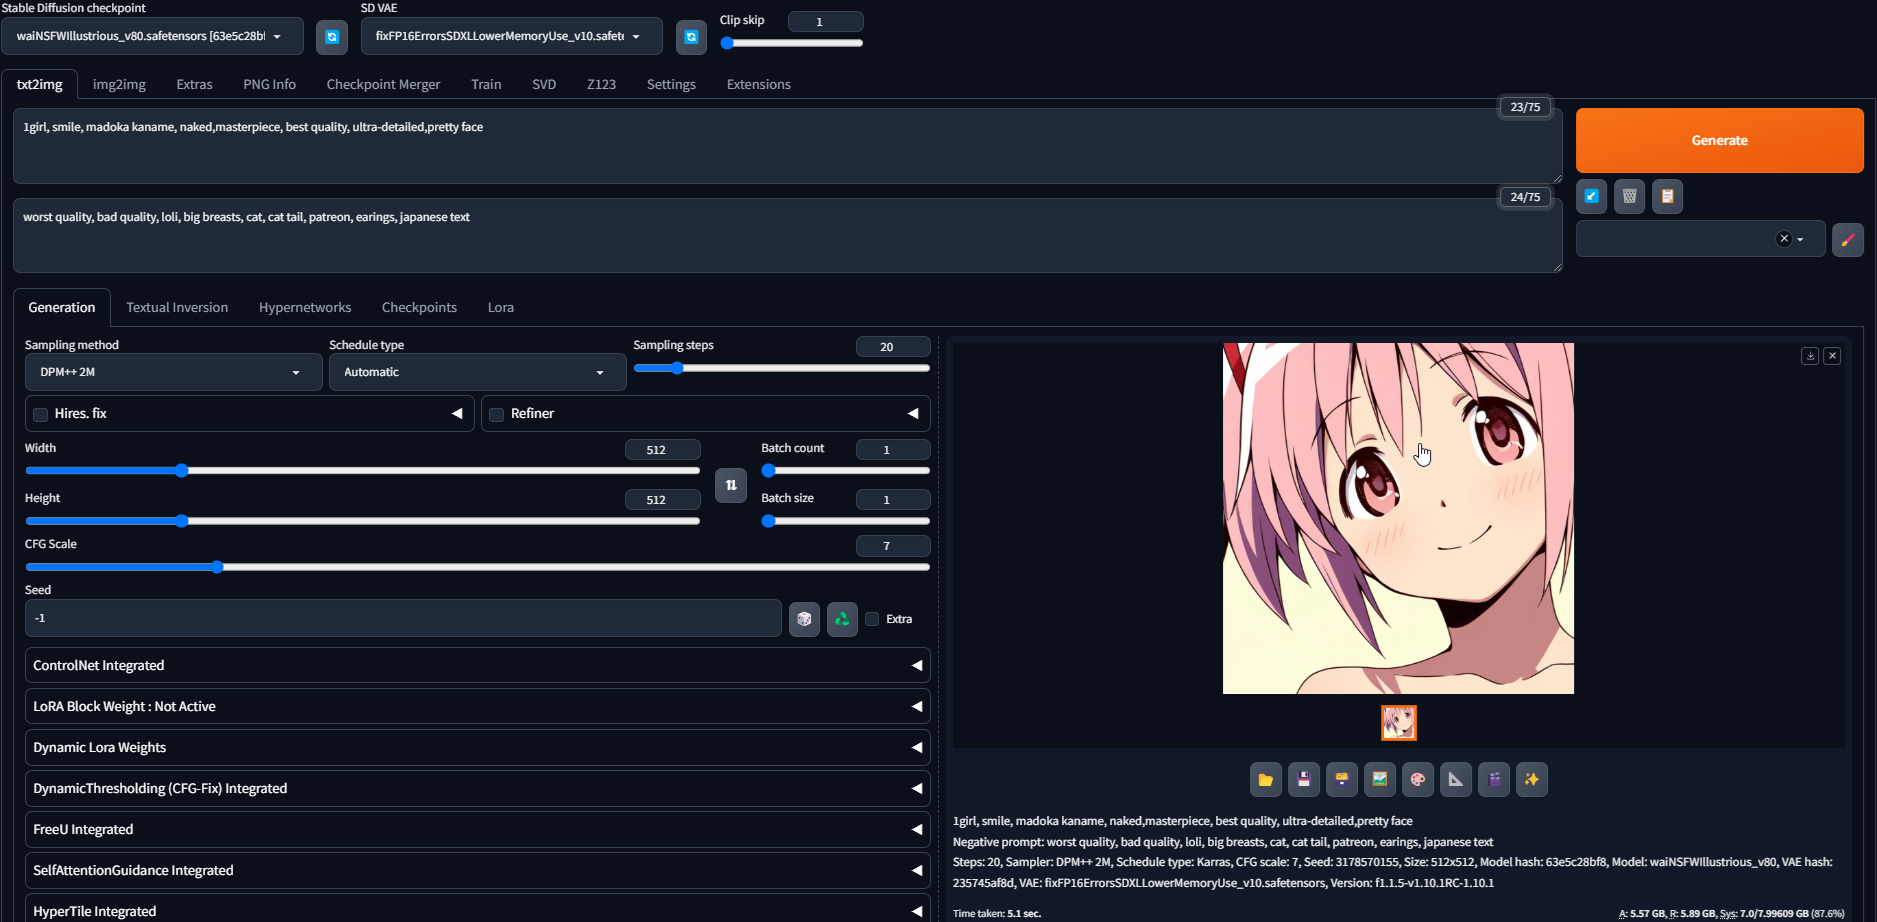
Task: Click into the negative prompt text box
Action: pos(787,236)
